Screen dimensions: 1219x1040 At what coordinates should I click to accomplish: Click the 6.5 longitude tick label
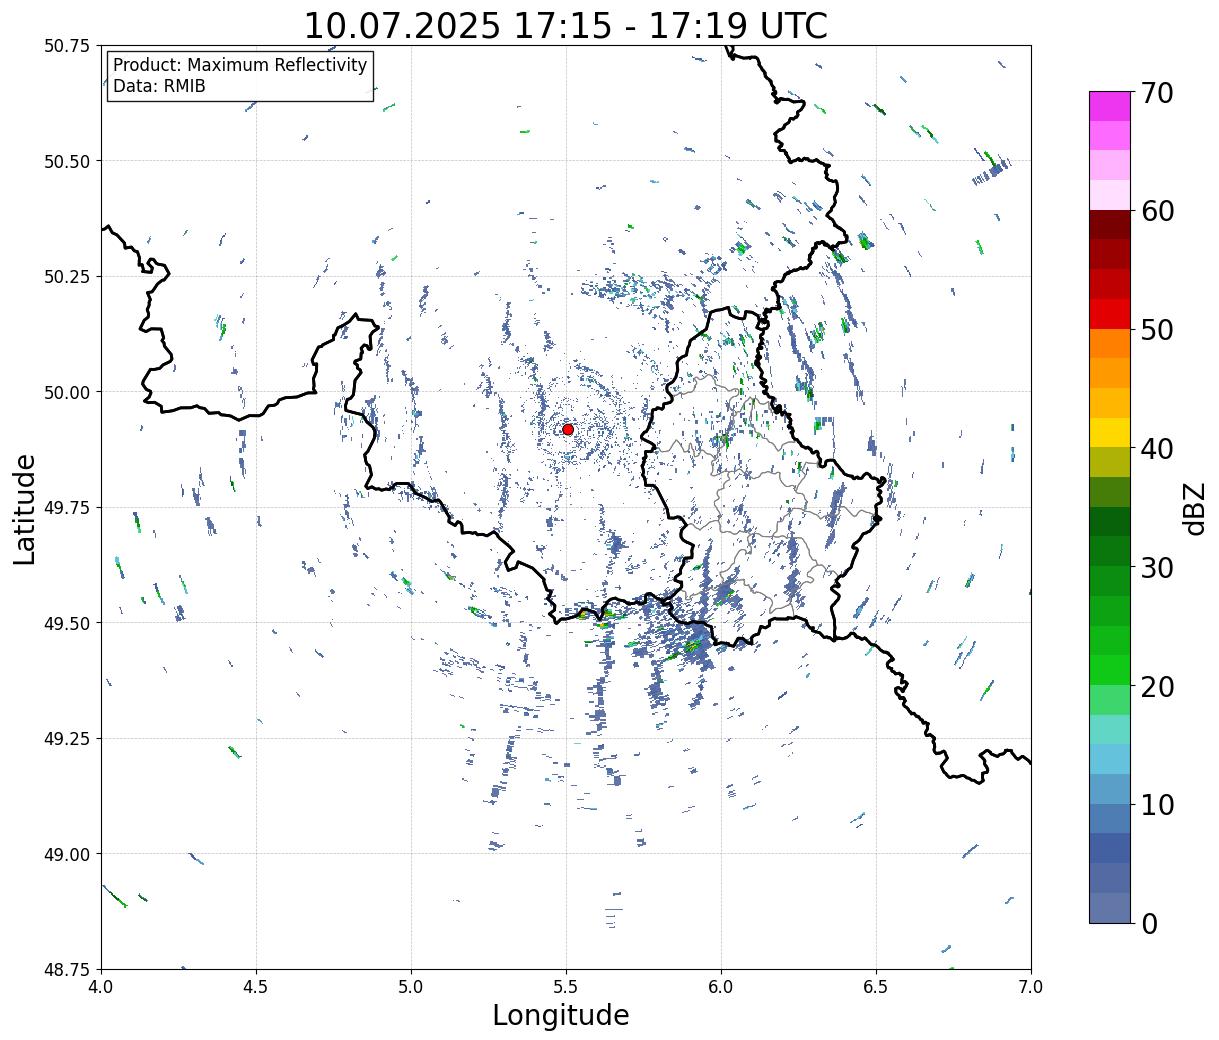[x=876, y=986]
